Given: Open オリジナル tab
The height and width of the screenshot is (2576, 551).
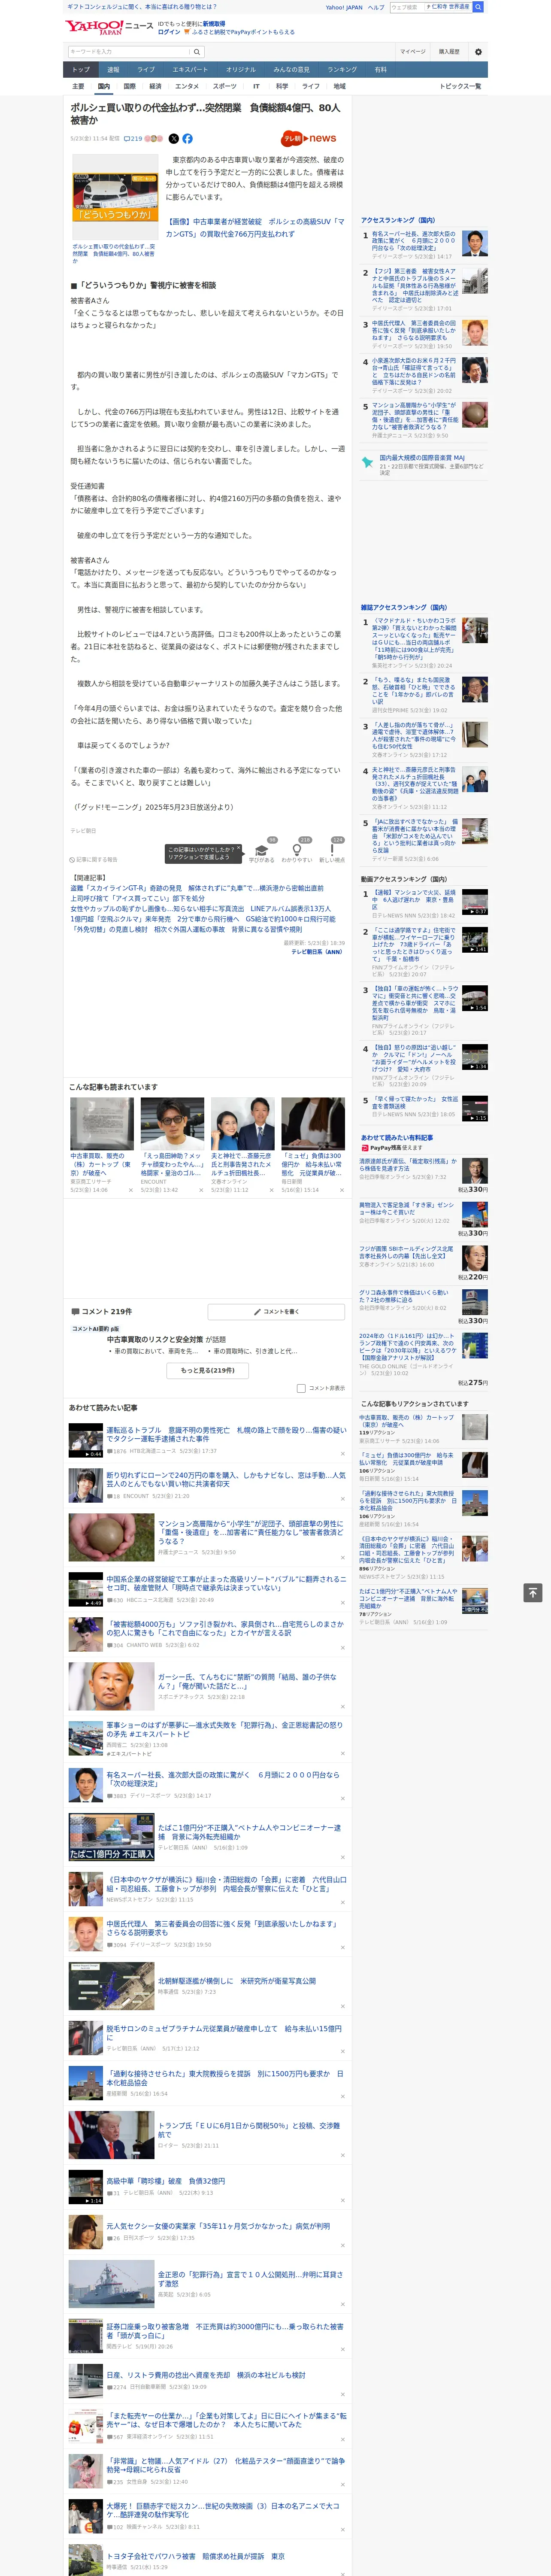Looking at the screenshot, I should 241,70.
